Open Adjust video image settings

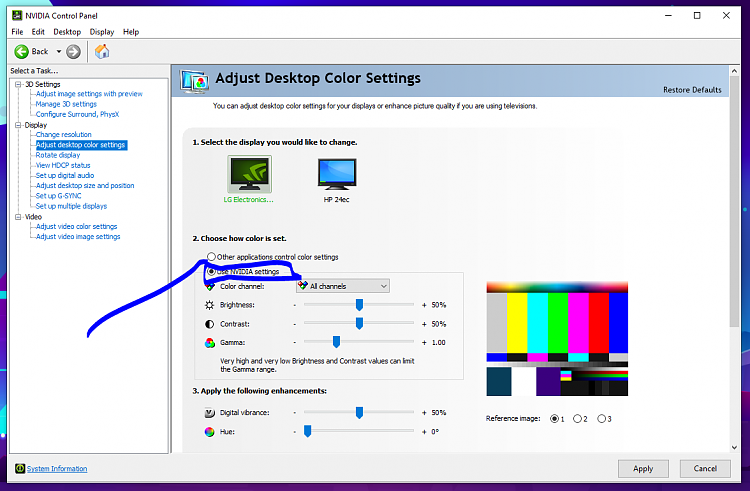pyautogui.click(x=78, y=237)
